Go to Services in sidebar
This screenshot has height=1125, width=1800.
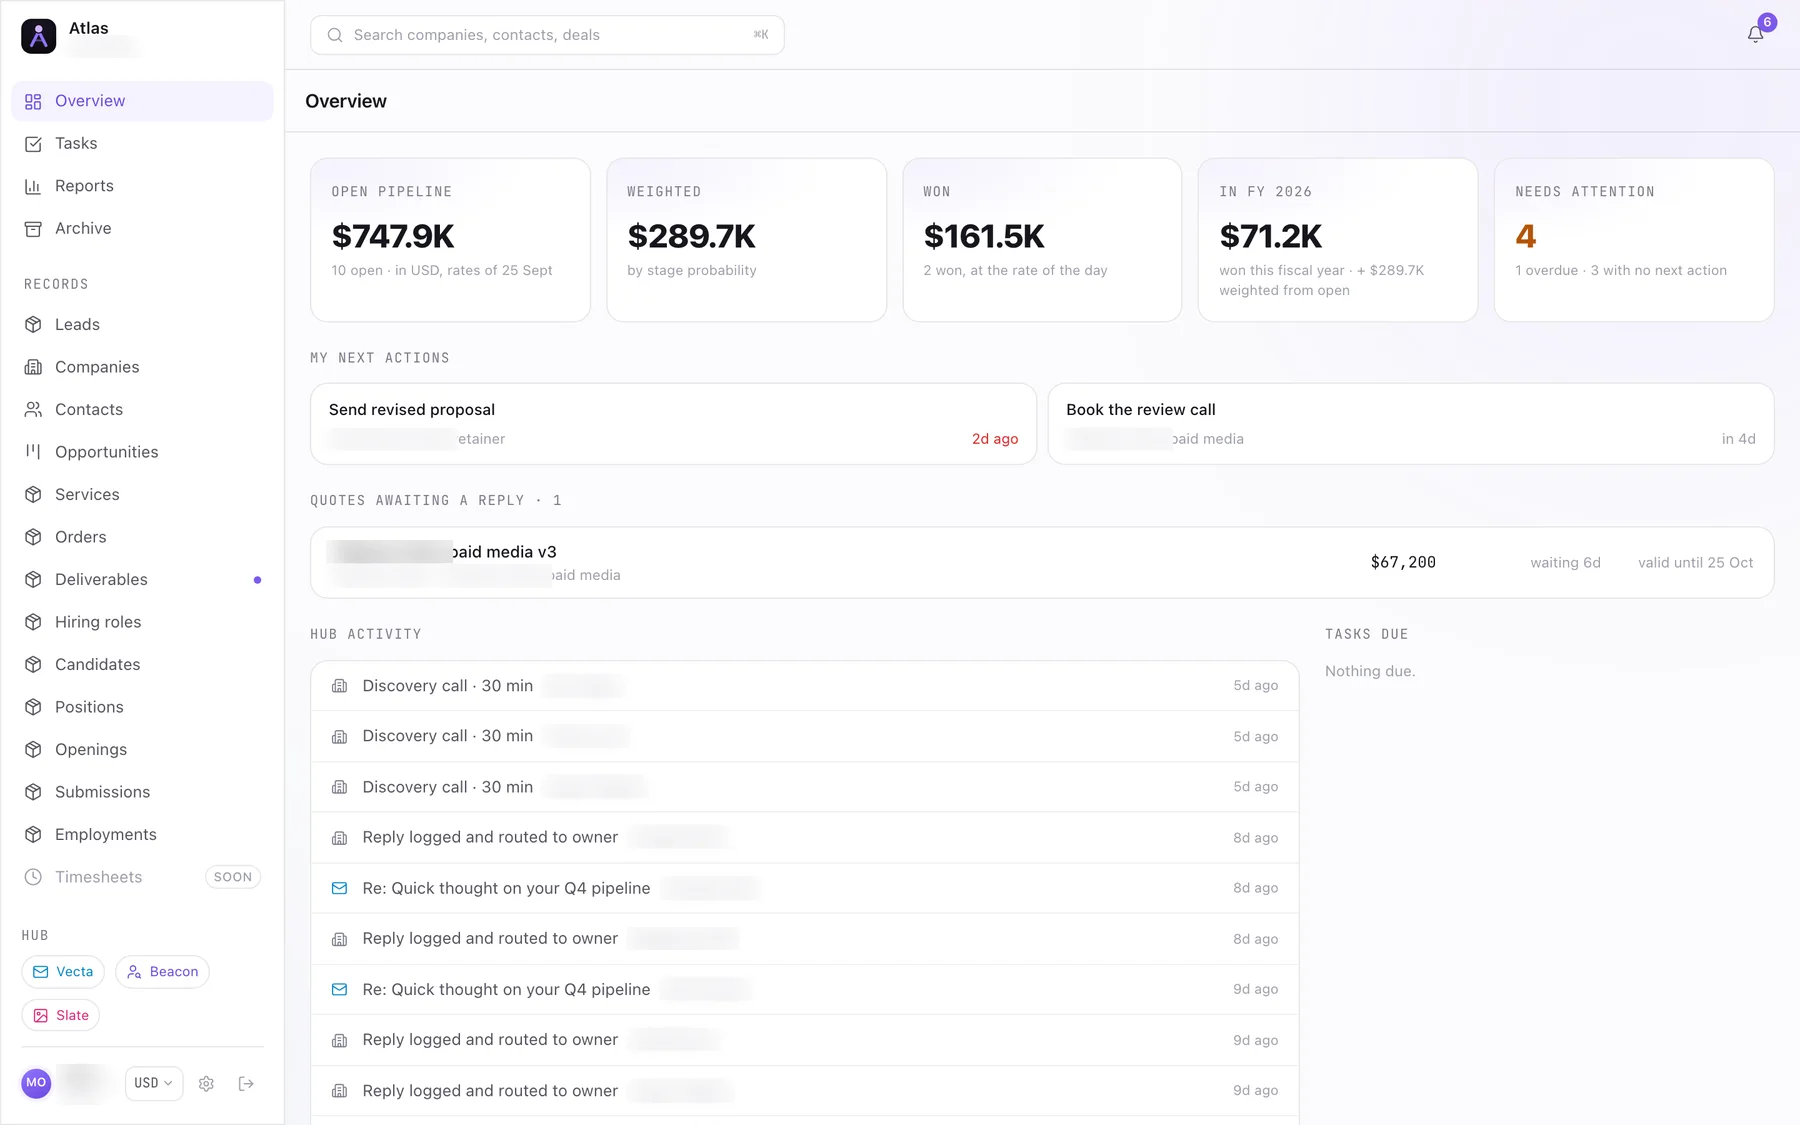tap(142, 494)
